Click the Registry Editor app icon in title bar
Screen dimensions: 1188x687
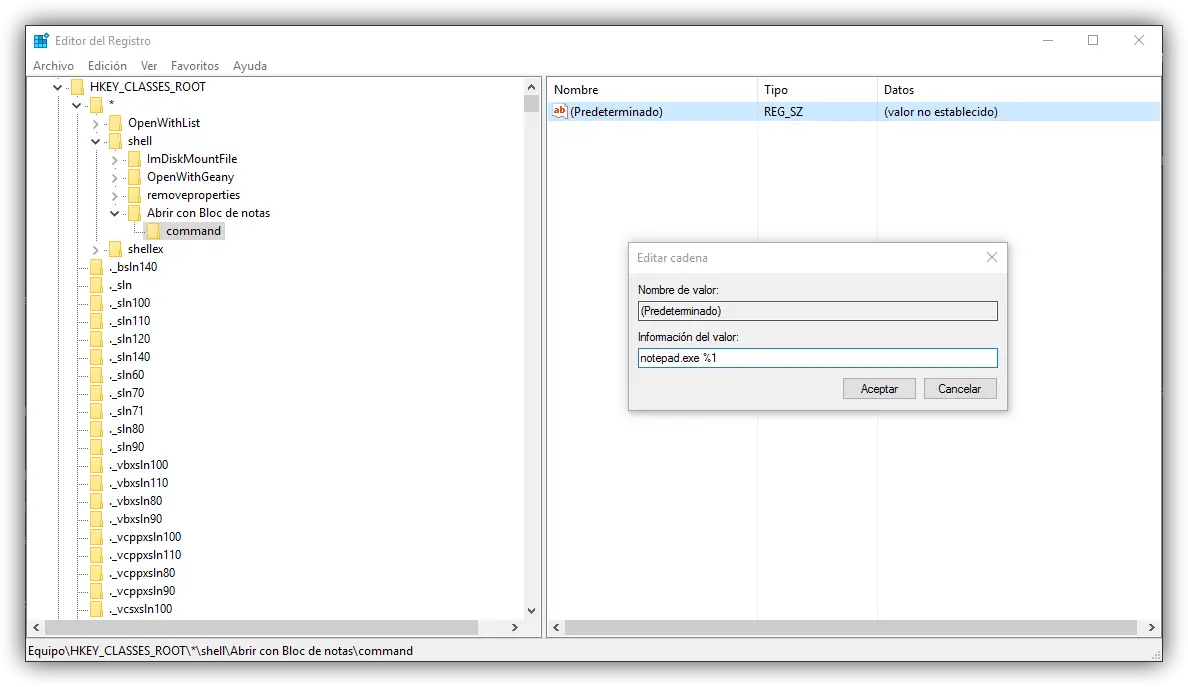[41, 40]
